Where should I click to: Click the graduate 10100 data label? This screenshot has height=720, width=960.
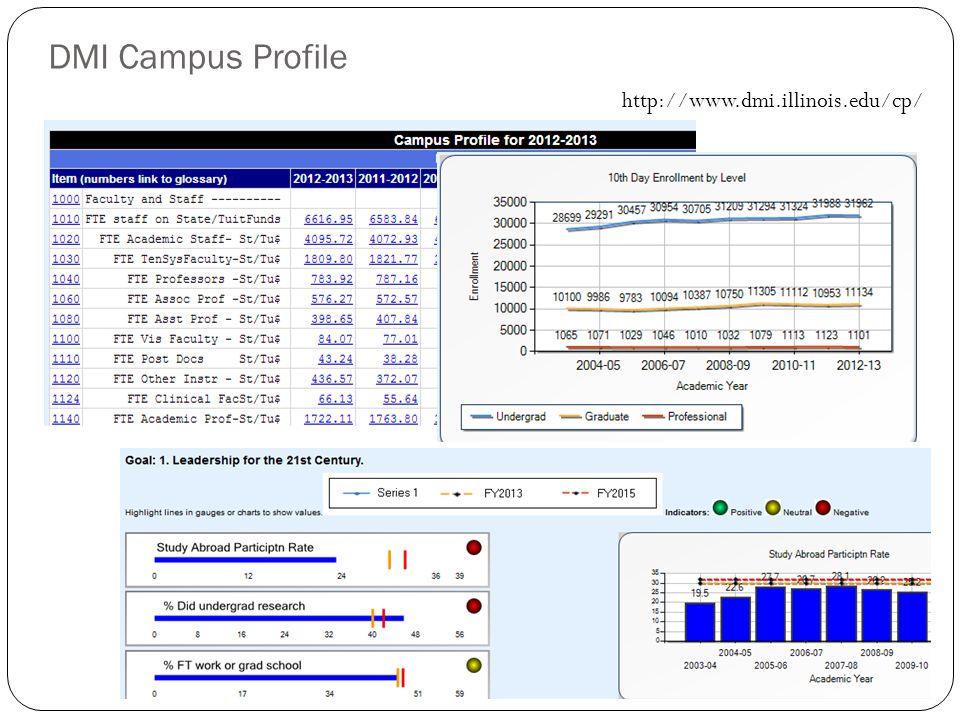[x=567, y=297]
